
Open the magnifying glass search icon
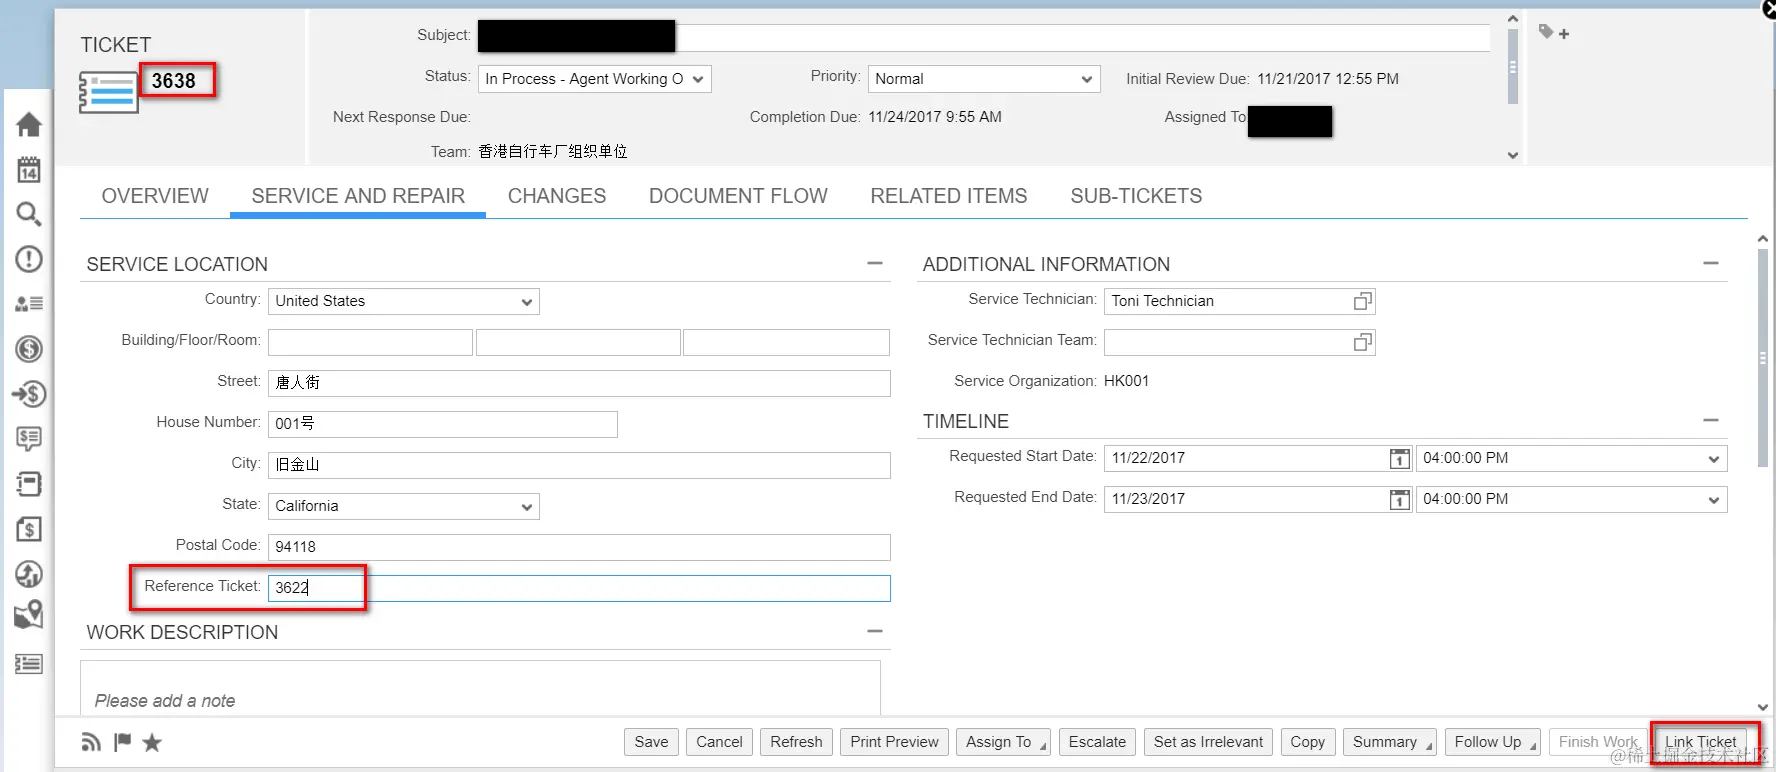pyautogui.click(x=29, y=214)
